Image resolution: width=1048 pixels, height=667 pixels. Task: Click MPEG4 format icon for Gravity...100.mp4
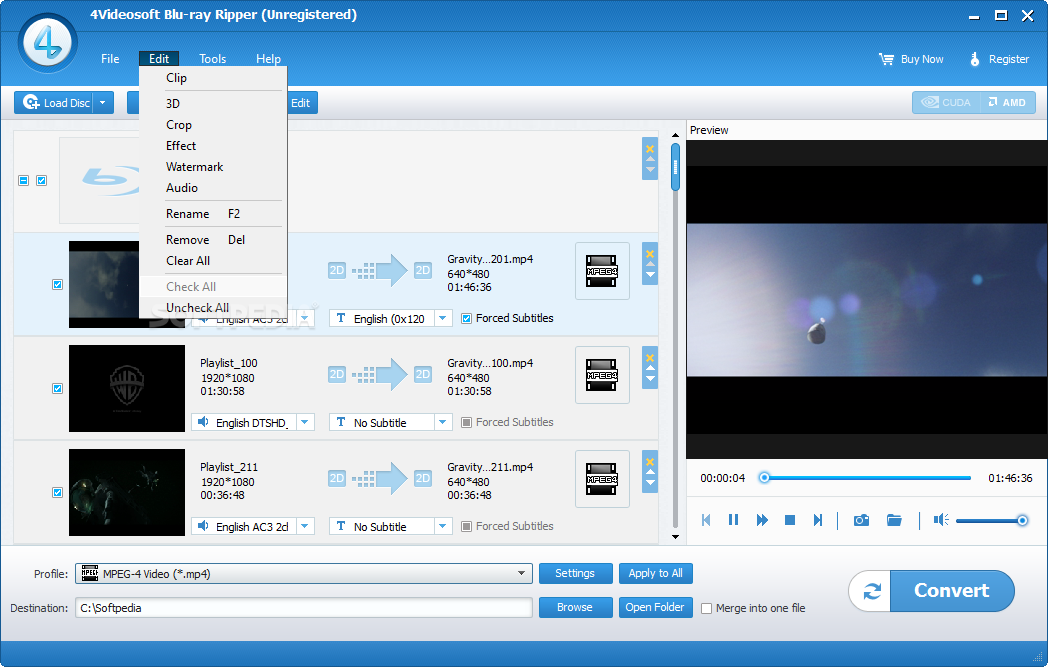click(602, 375)
